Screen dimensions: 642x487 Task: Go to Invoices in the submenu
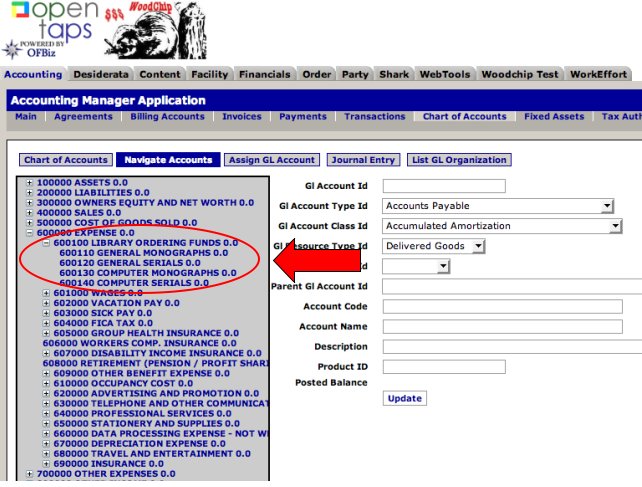[241, 117]
